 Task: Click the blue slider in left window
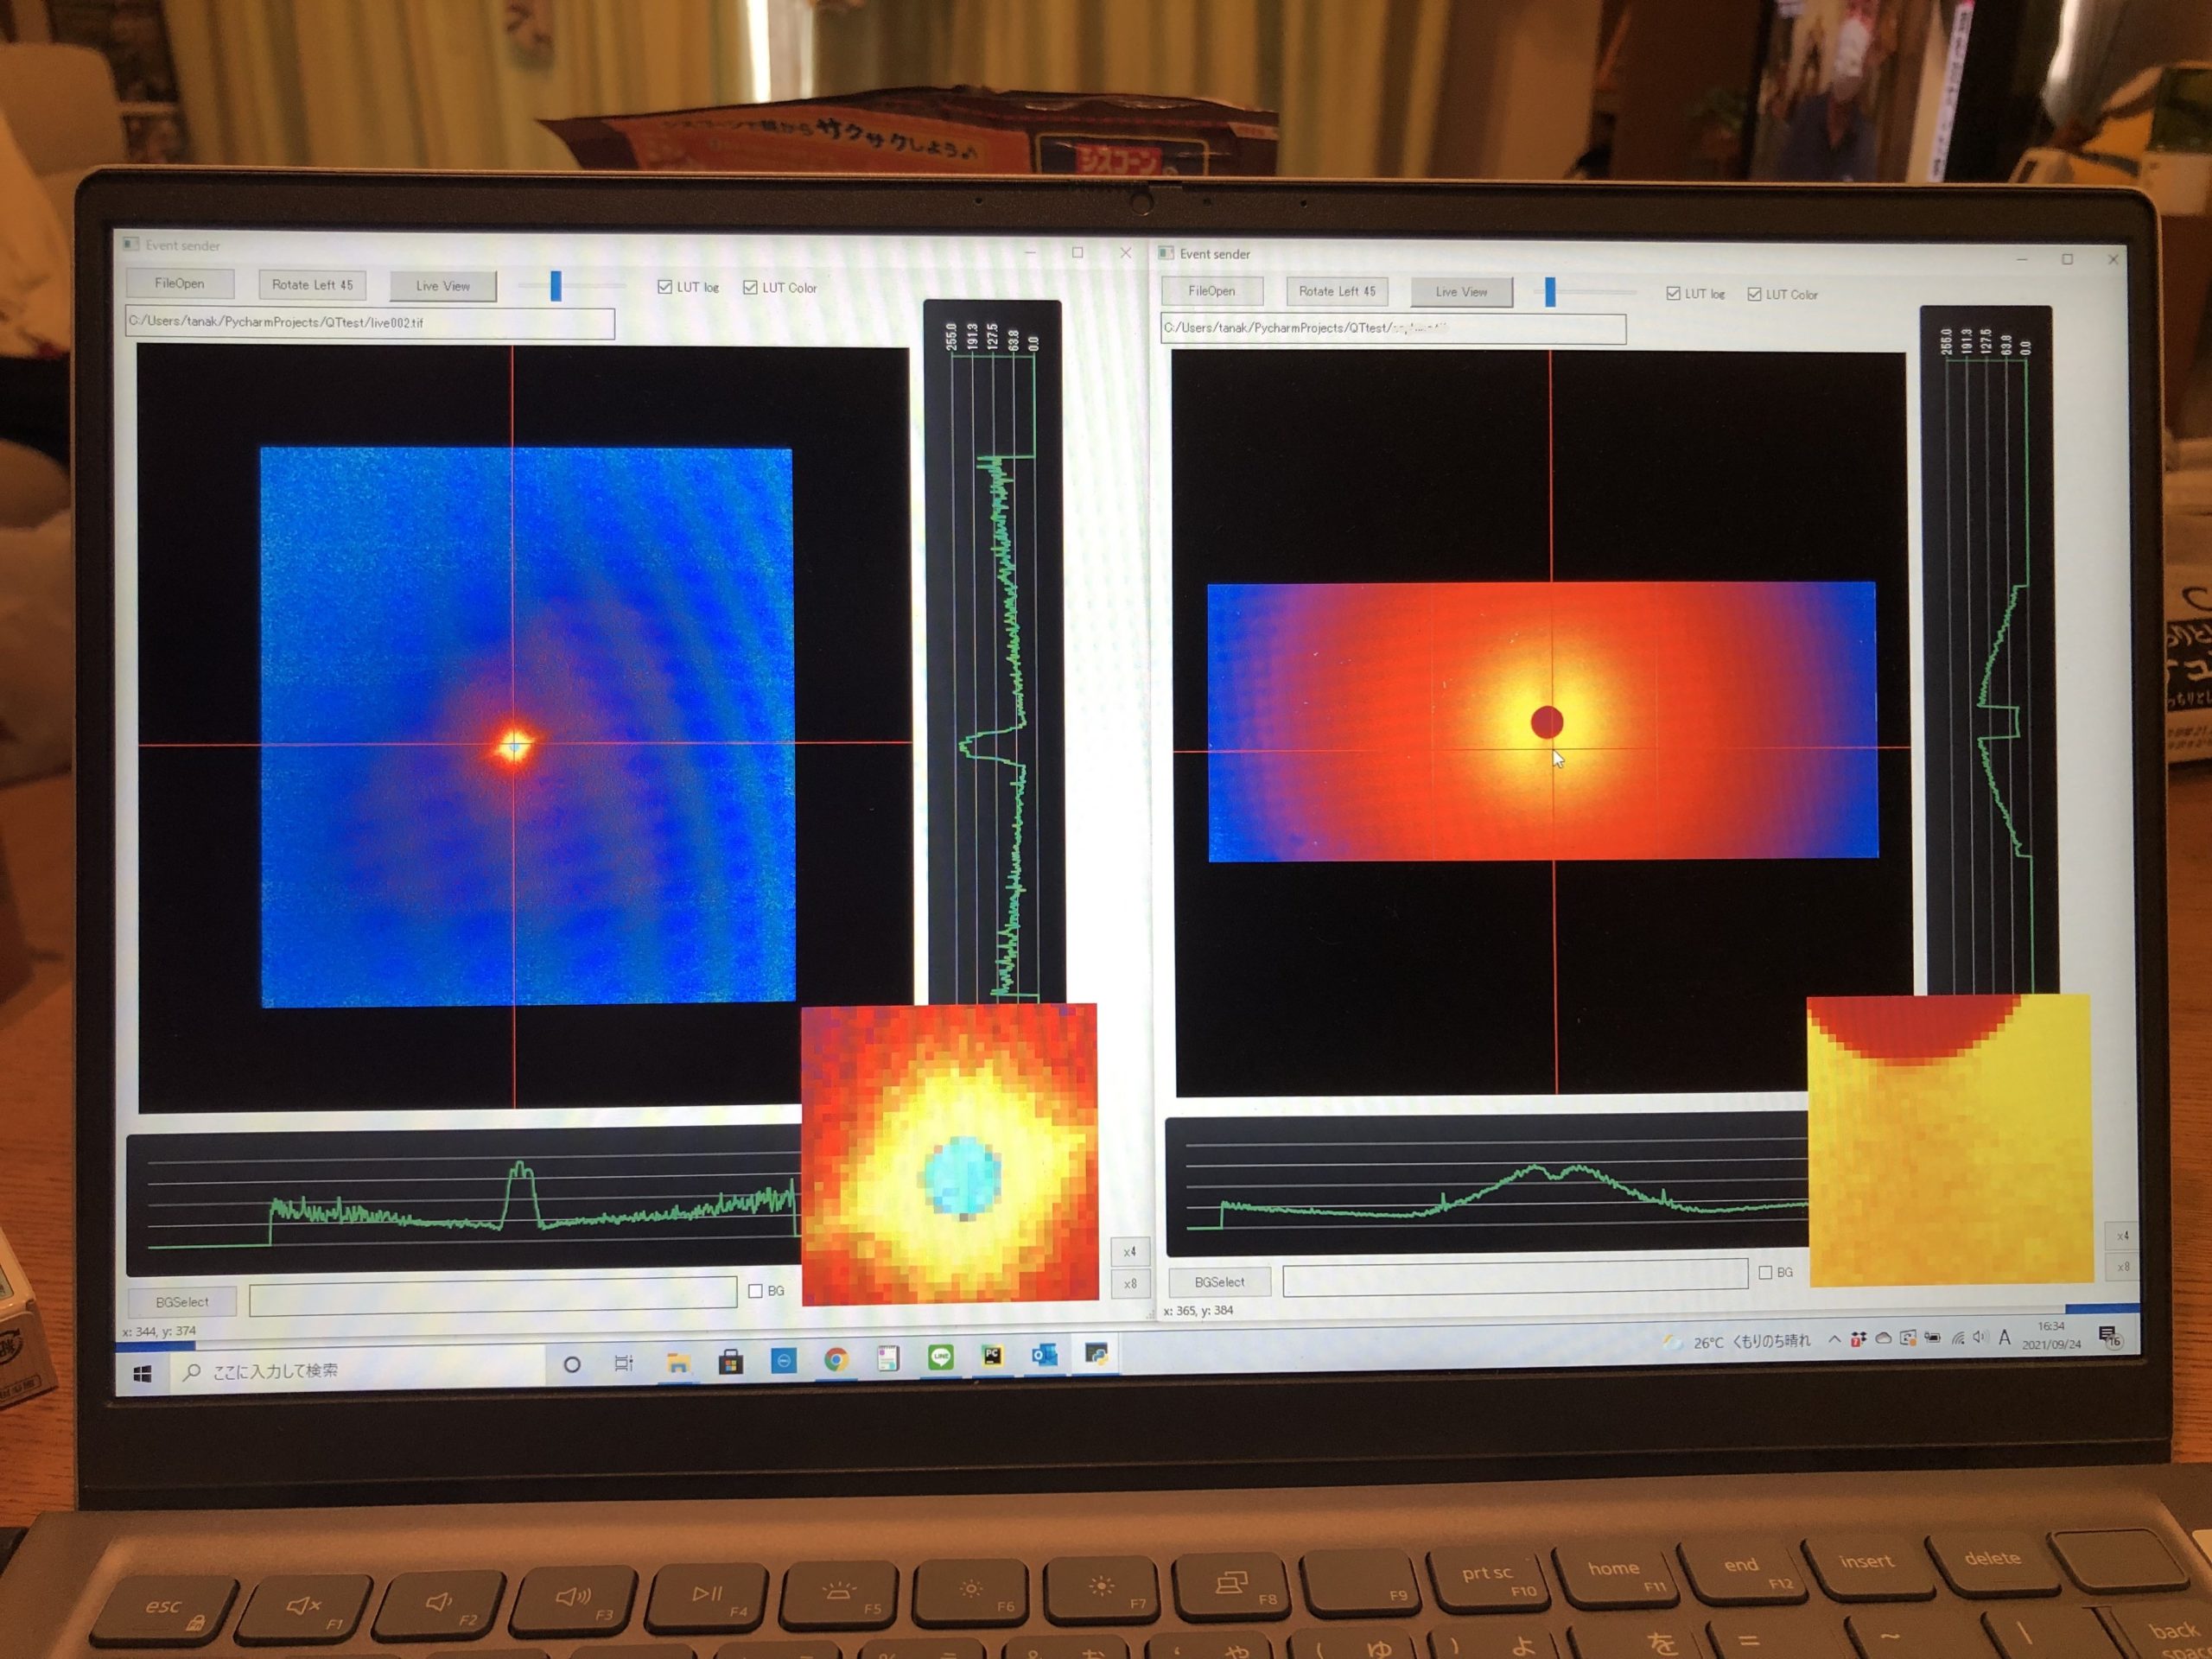coord(556,286)
